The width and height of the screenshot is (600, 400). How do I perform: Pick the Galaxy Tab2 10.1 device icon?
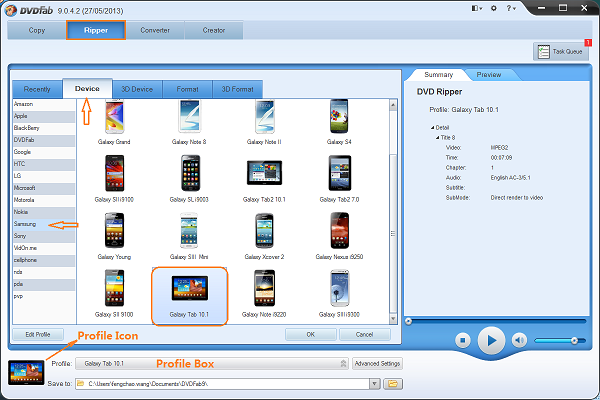click(x=264, y=173)
